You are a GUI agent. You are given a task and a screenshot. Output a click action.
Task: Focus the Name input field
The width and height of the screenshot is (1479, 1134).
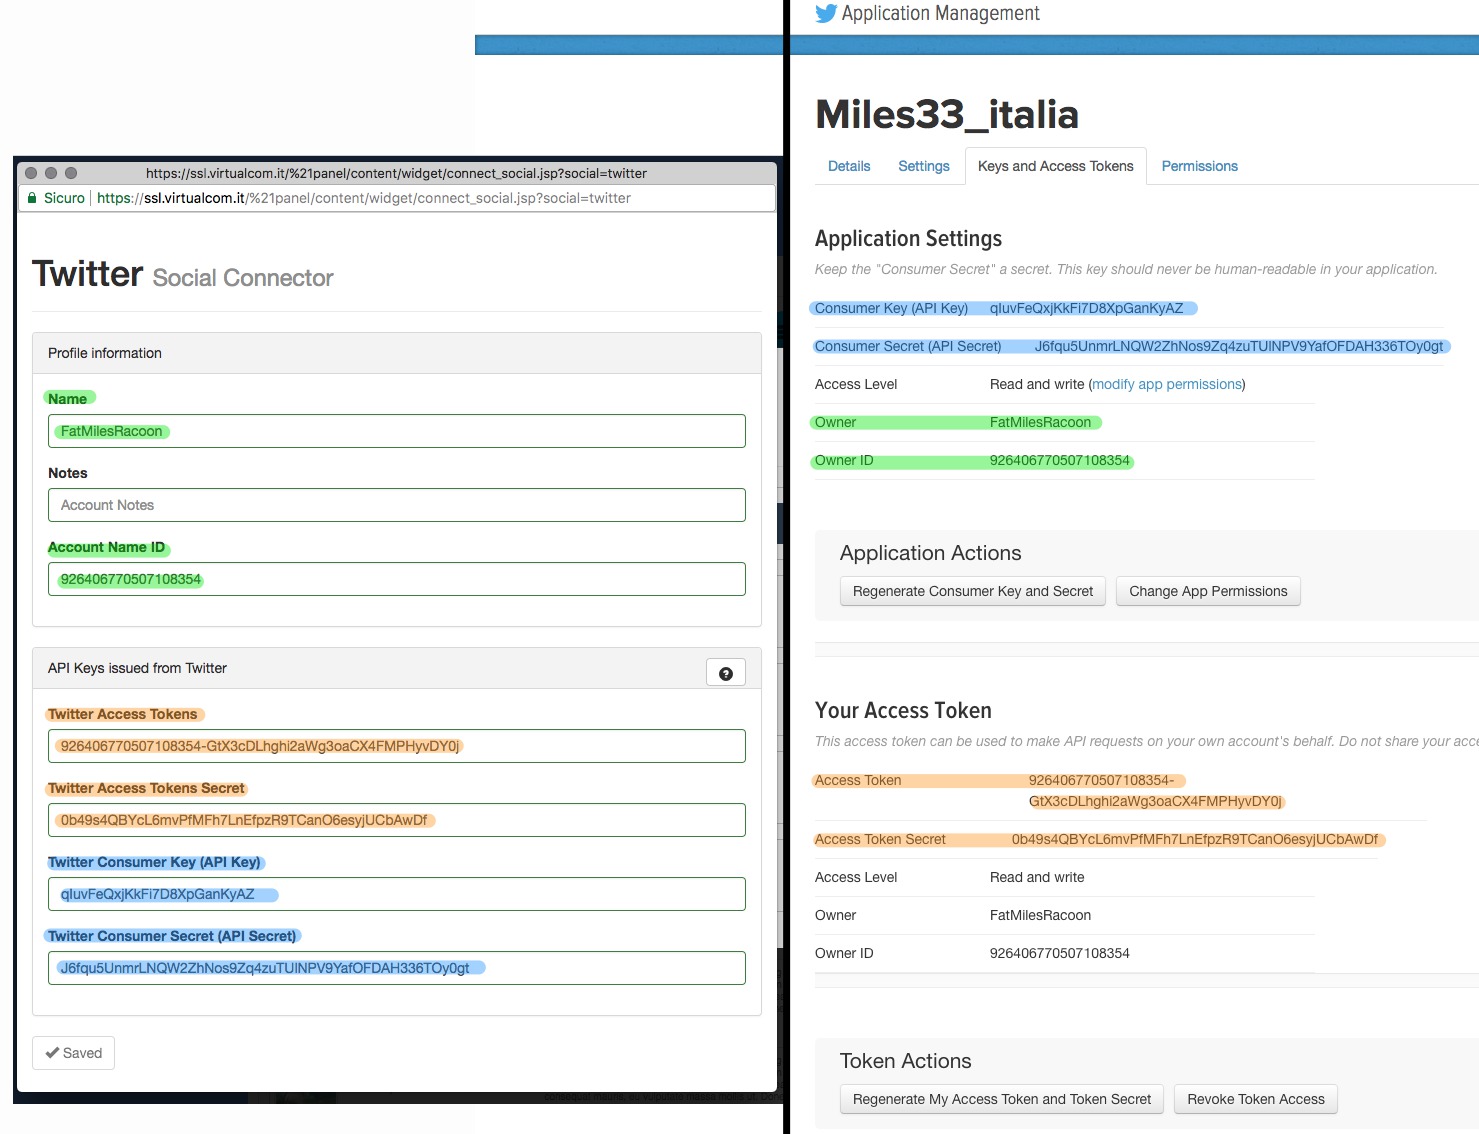coord(397,431)
